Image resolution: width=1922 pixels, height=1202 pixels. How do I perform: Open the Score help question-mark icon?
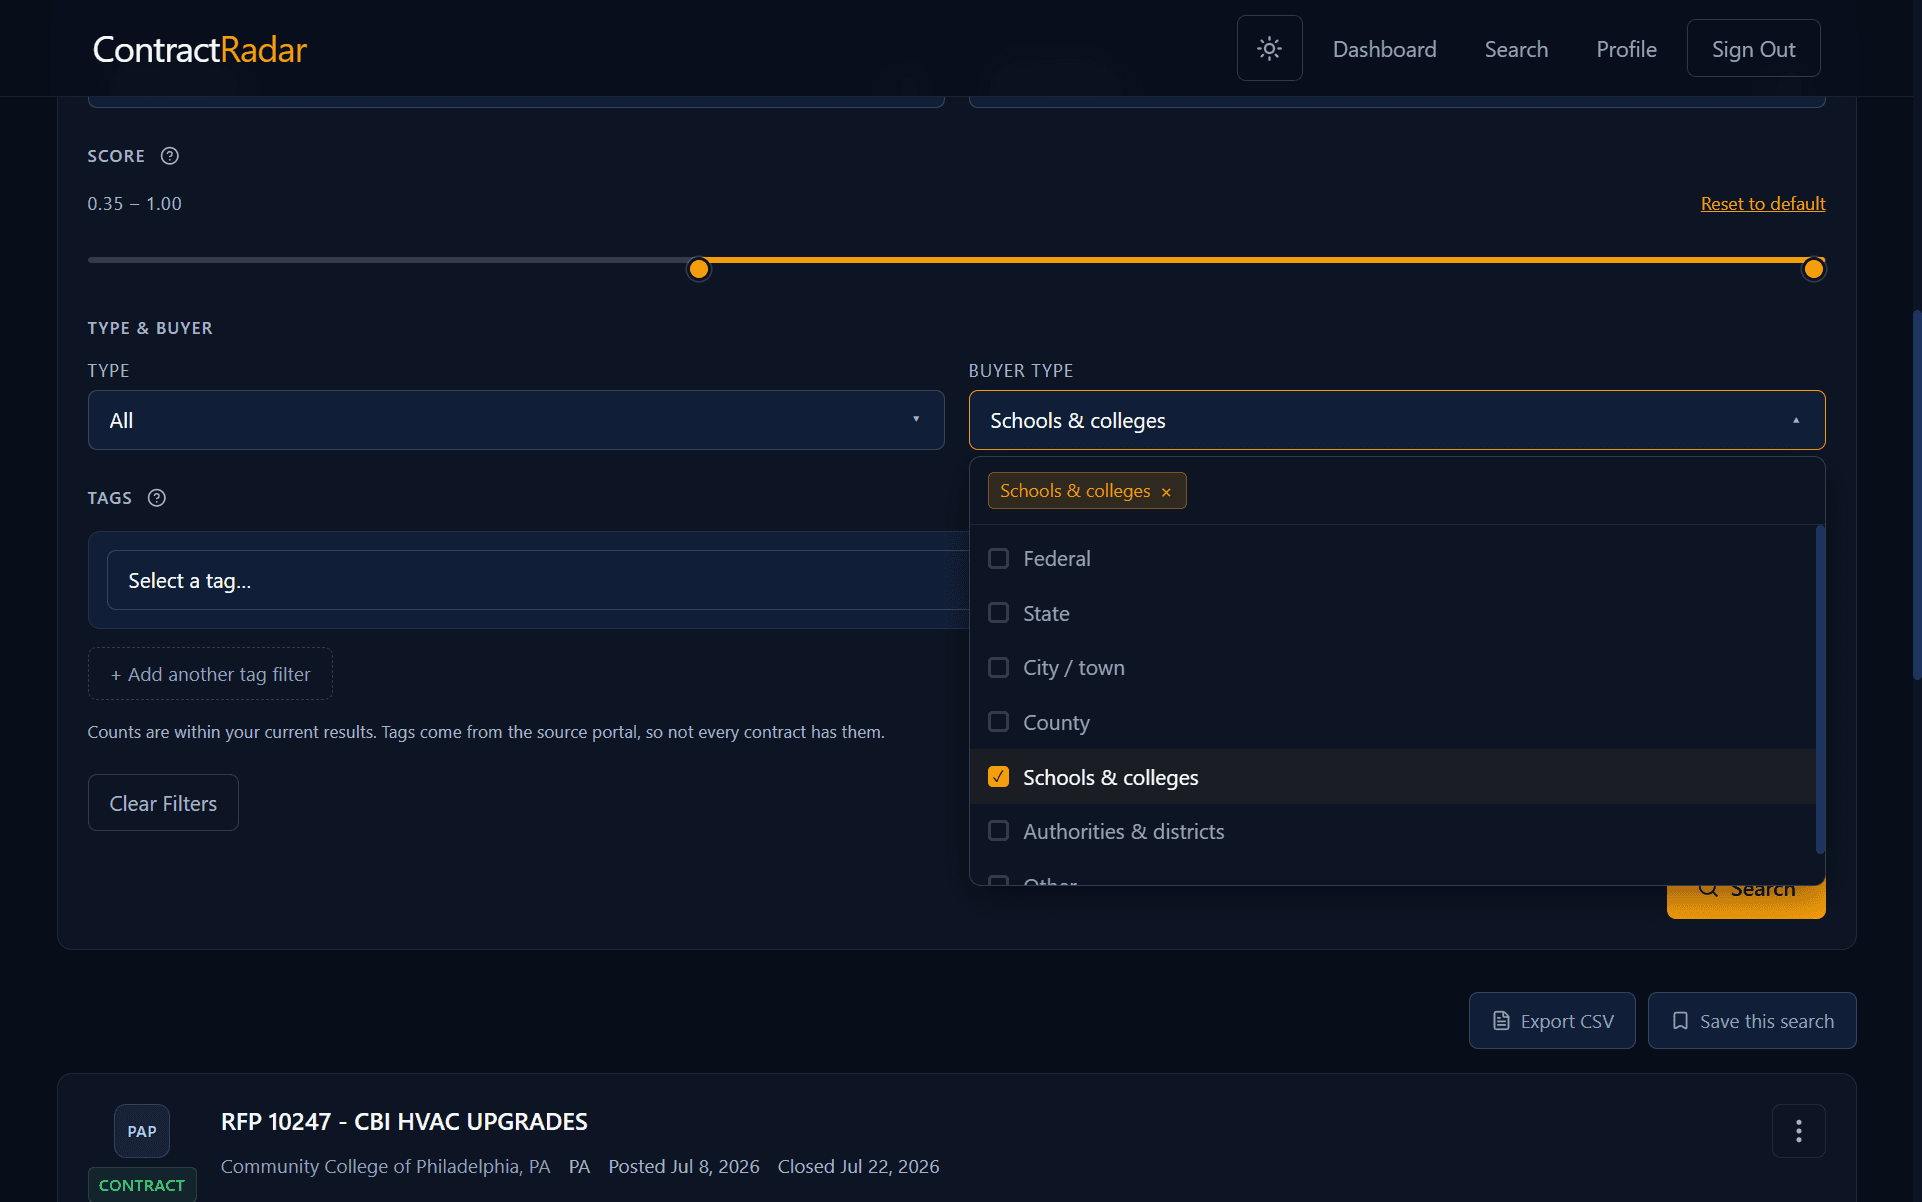[x=170, y=156]
